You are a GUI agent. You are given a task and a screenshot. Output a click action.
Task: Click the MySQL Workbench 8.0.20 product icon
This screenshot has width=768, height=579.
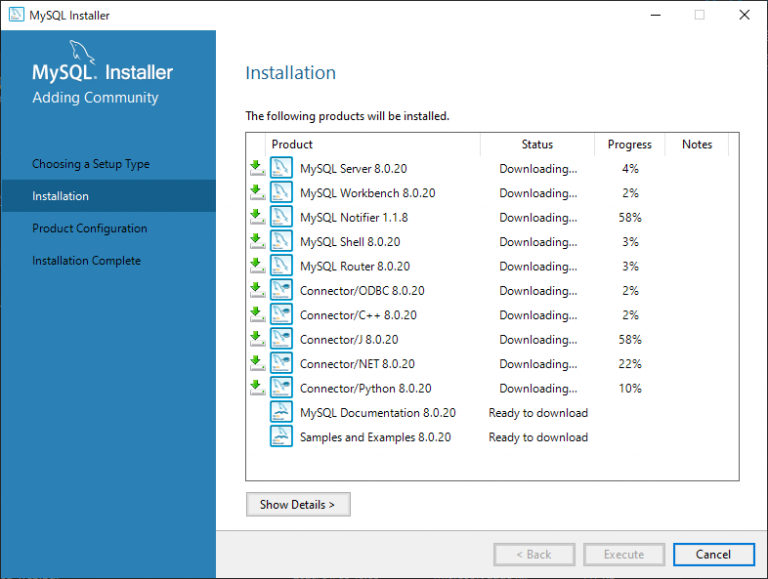pos(281,193)
